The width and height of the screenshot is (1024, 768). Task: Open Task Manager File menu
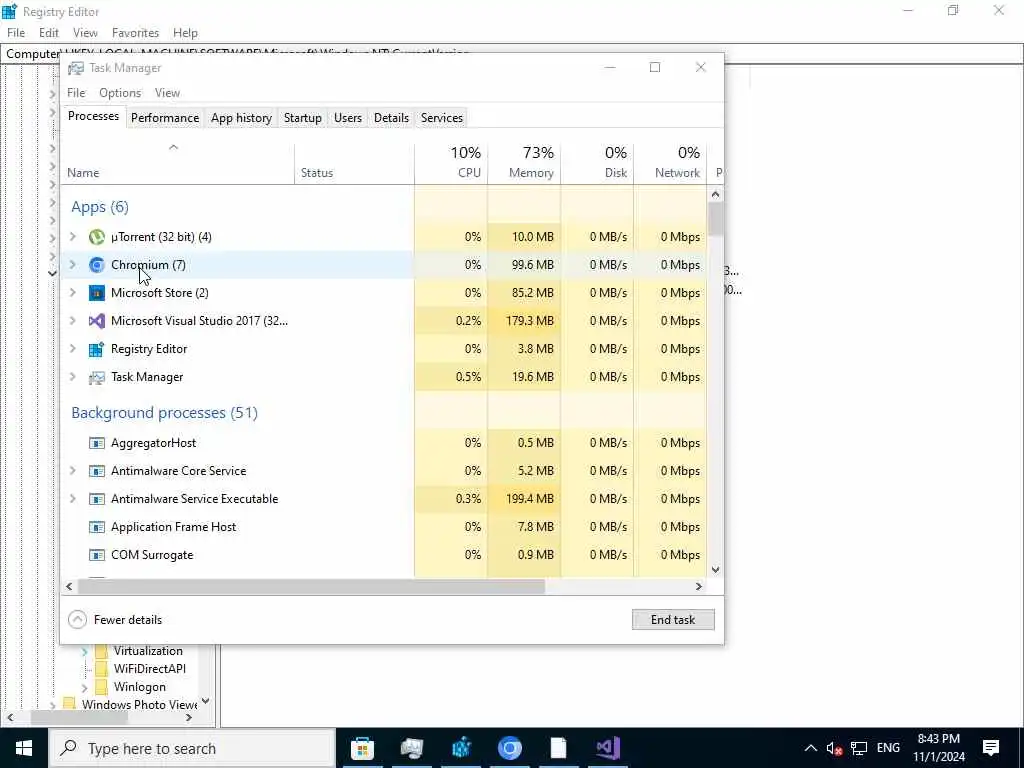[x=76, y=93]
